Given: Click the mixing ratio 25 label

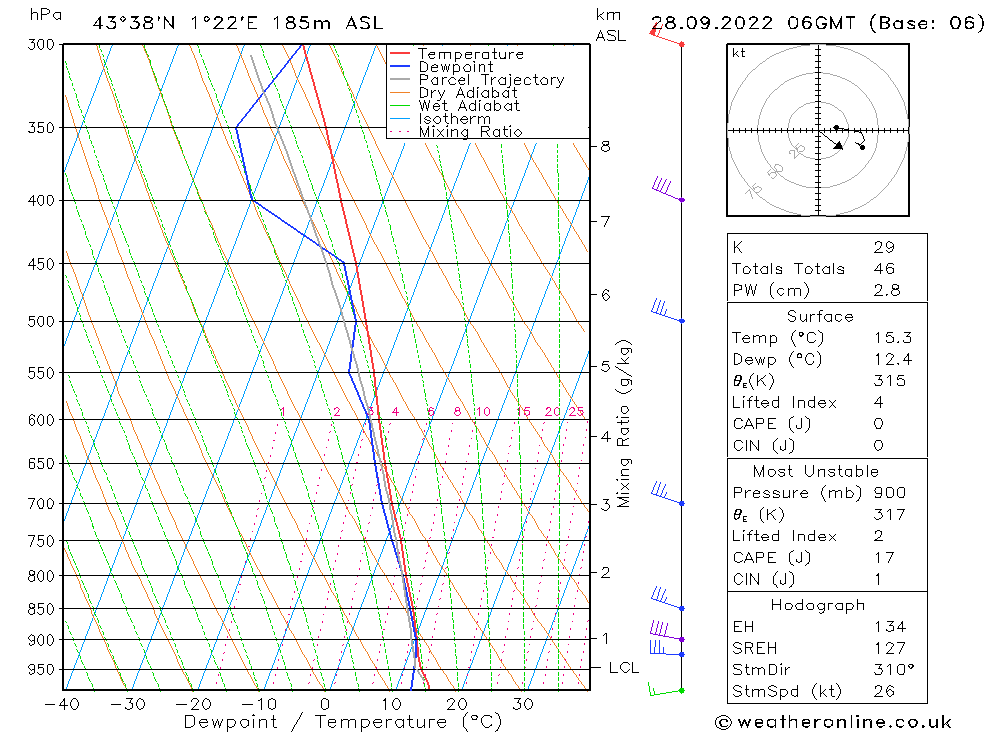Looking at the screenshot, I should [x=577, y=411].
